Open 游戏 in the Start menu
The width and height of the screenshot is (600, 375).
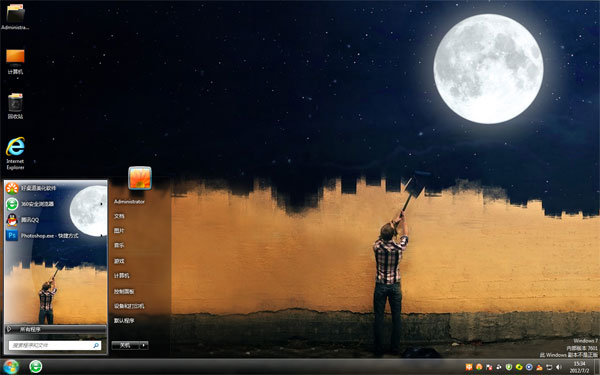pos(119,261)
